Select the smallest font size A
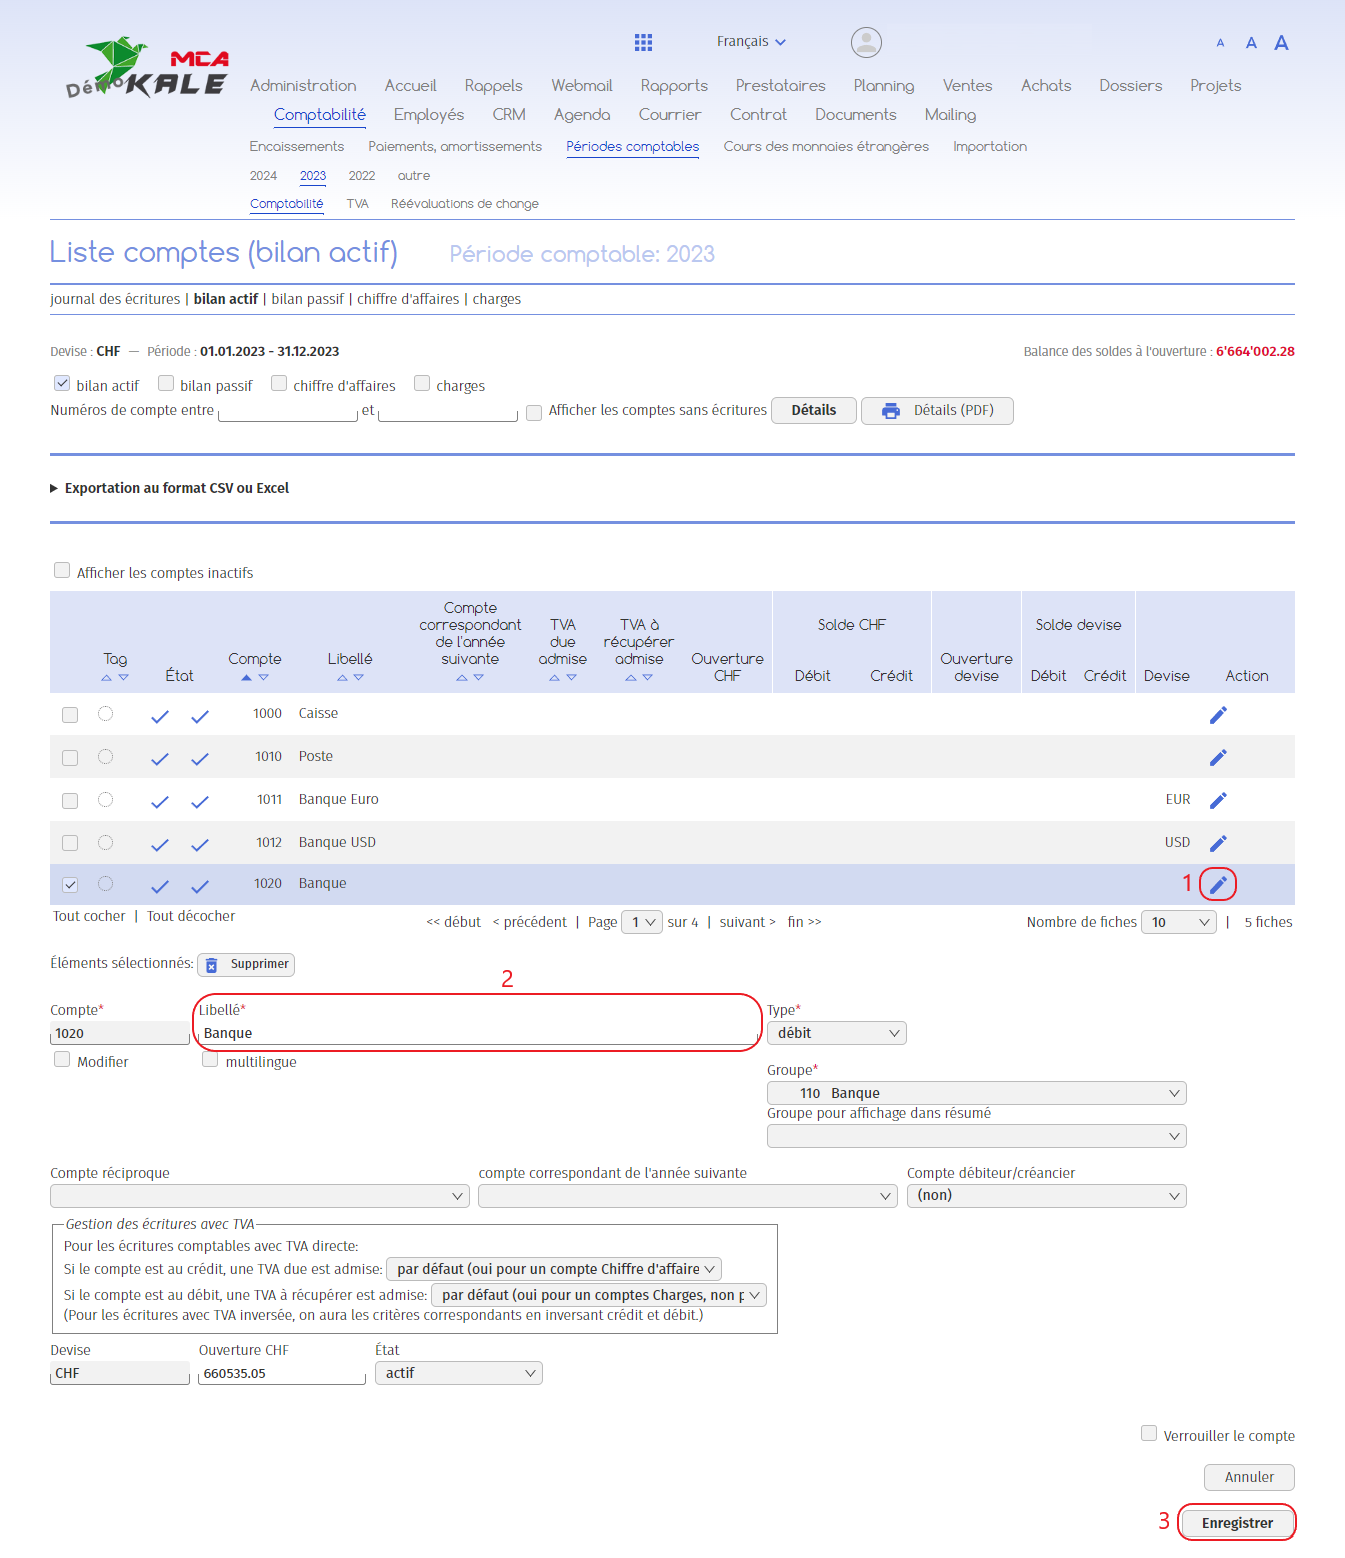Viewport: 1345px width, 1558px height. (x=1220, y=43)
